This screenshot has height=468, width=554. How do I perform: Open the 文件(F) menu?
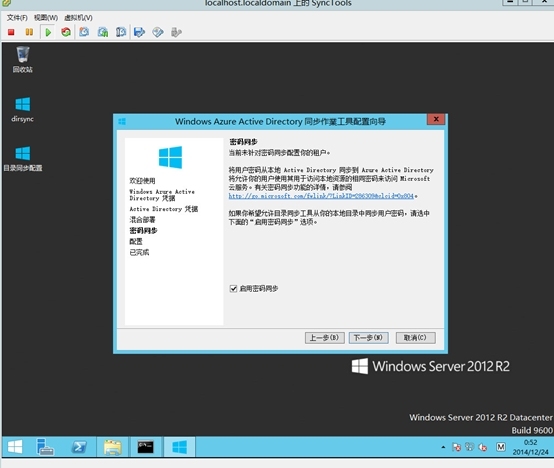click(x=17, y=17)
